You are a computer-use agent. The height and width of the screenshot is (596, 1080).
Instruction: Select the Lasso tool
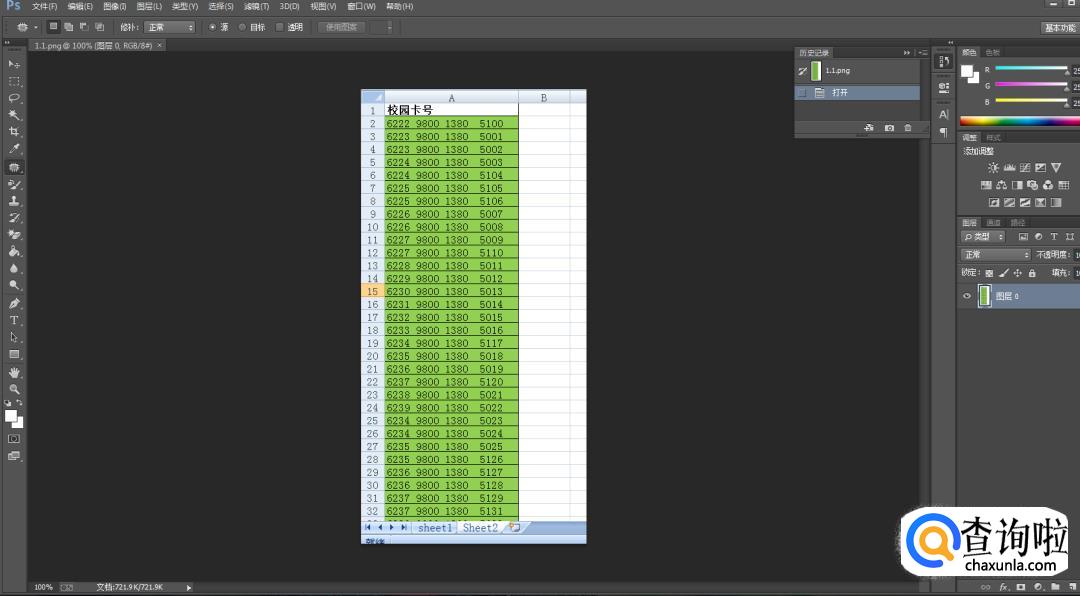14,98
